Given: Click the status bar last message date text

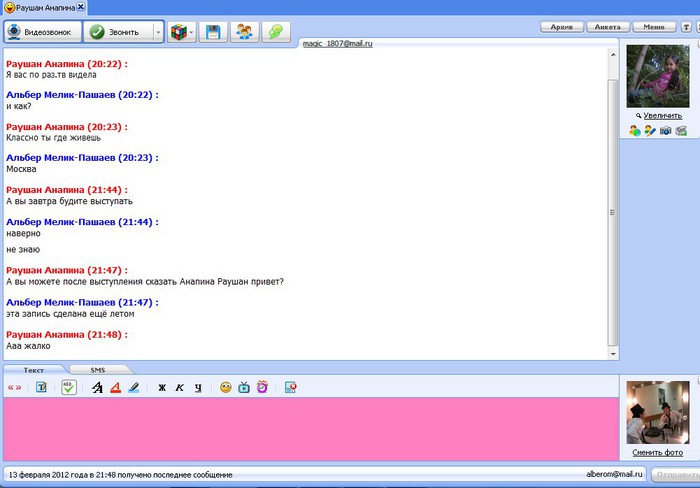Looking at the screenshot, I should coord(121,475).
